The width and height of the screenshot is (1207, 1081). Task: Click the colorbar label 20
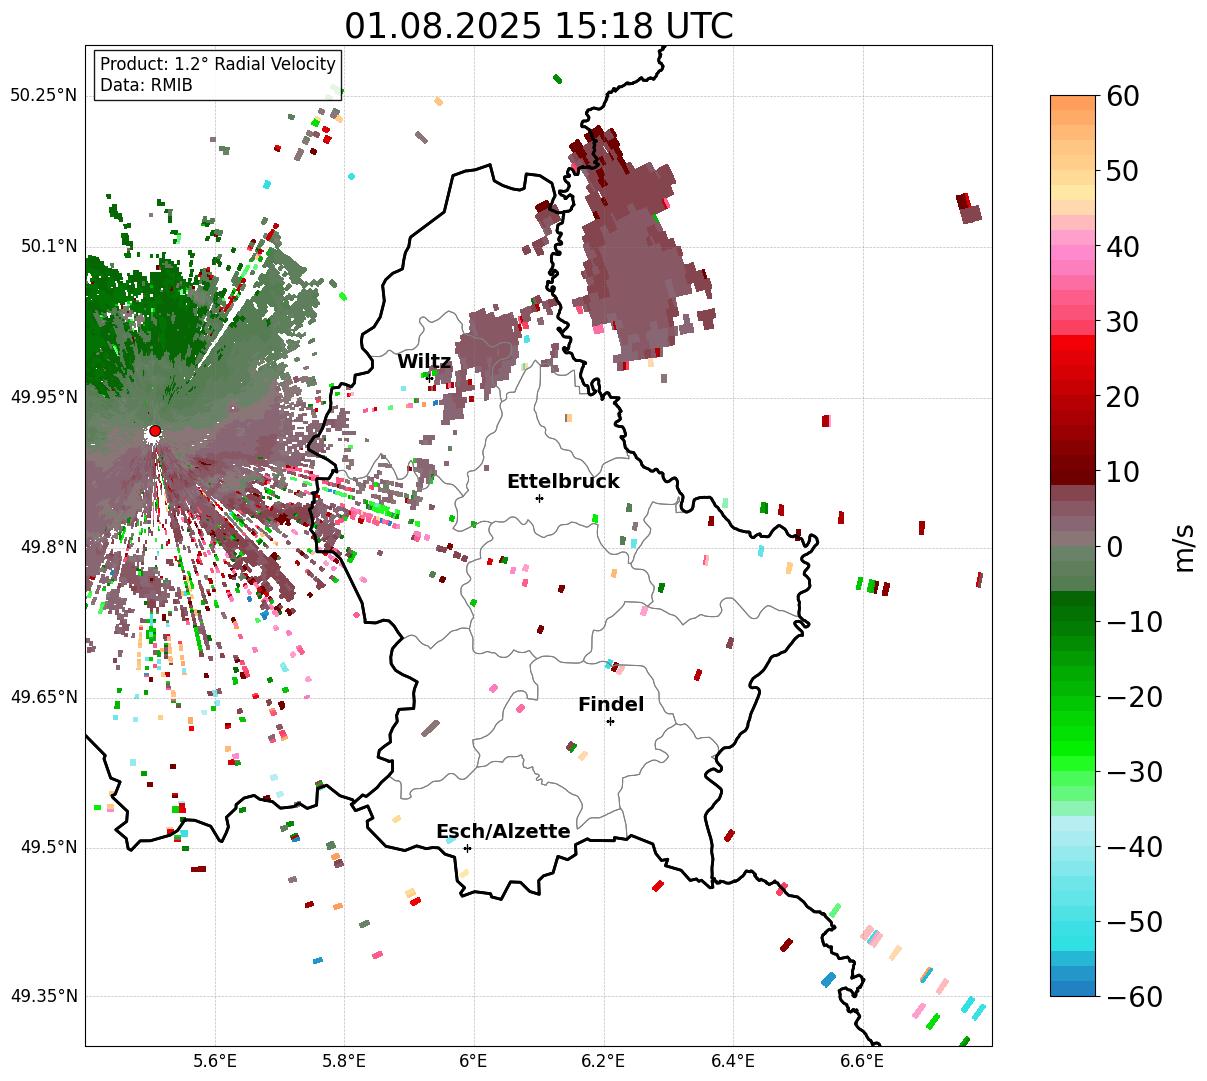(1122, 397)
